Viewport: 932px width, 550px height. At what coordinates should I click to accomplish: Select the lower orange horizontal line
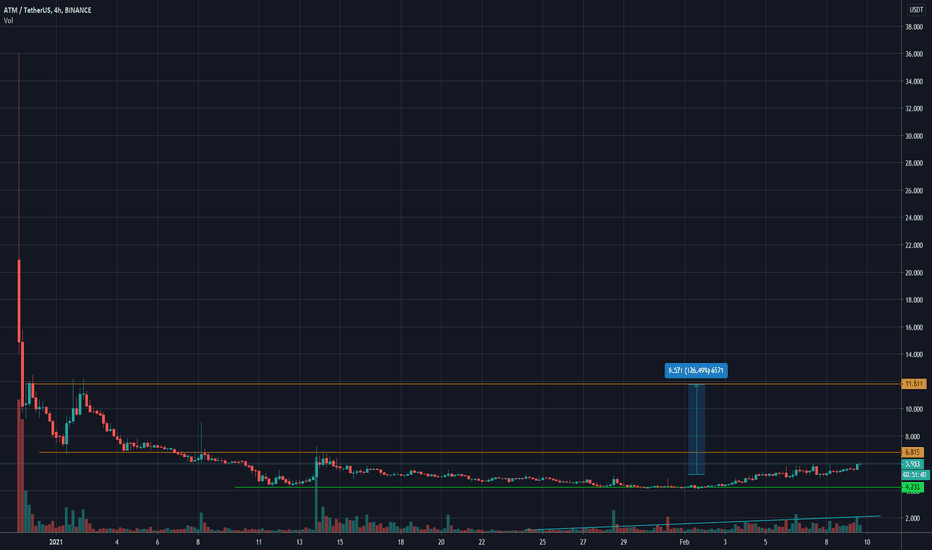pyautogui.click(x=470, y=452)
